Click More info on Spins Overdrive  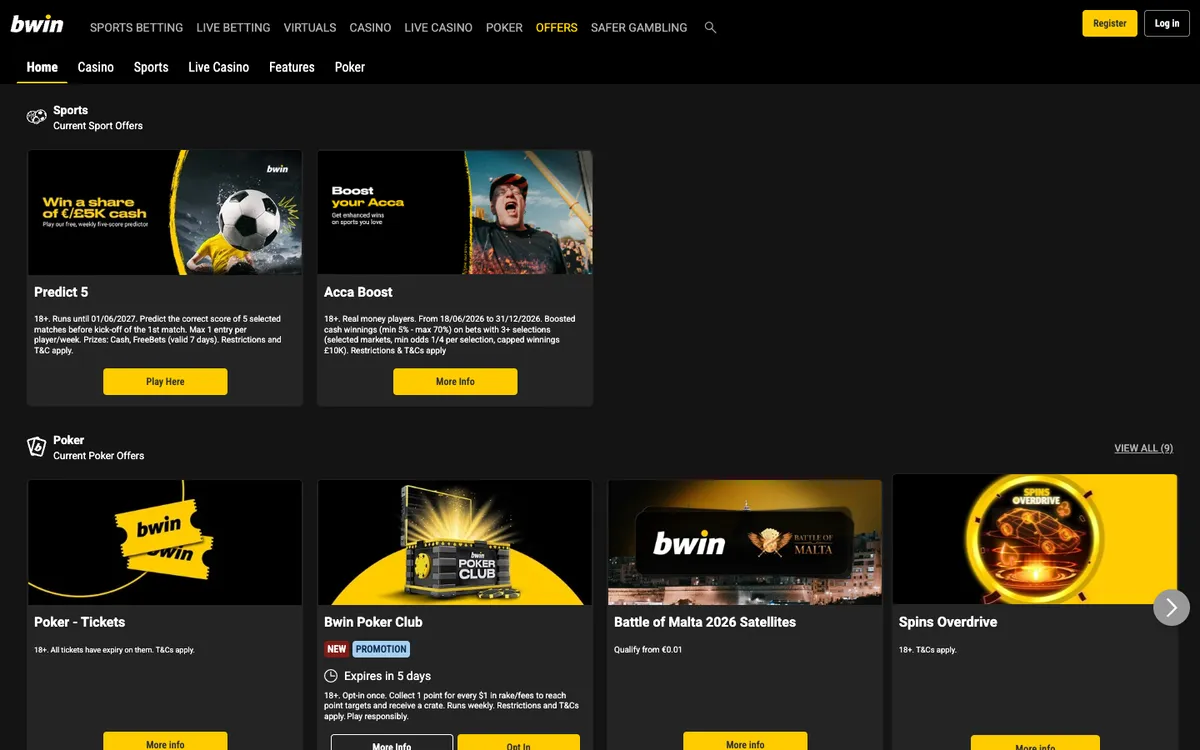point(1035,744)
